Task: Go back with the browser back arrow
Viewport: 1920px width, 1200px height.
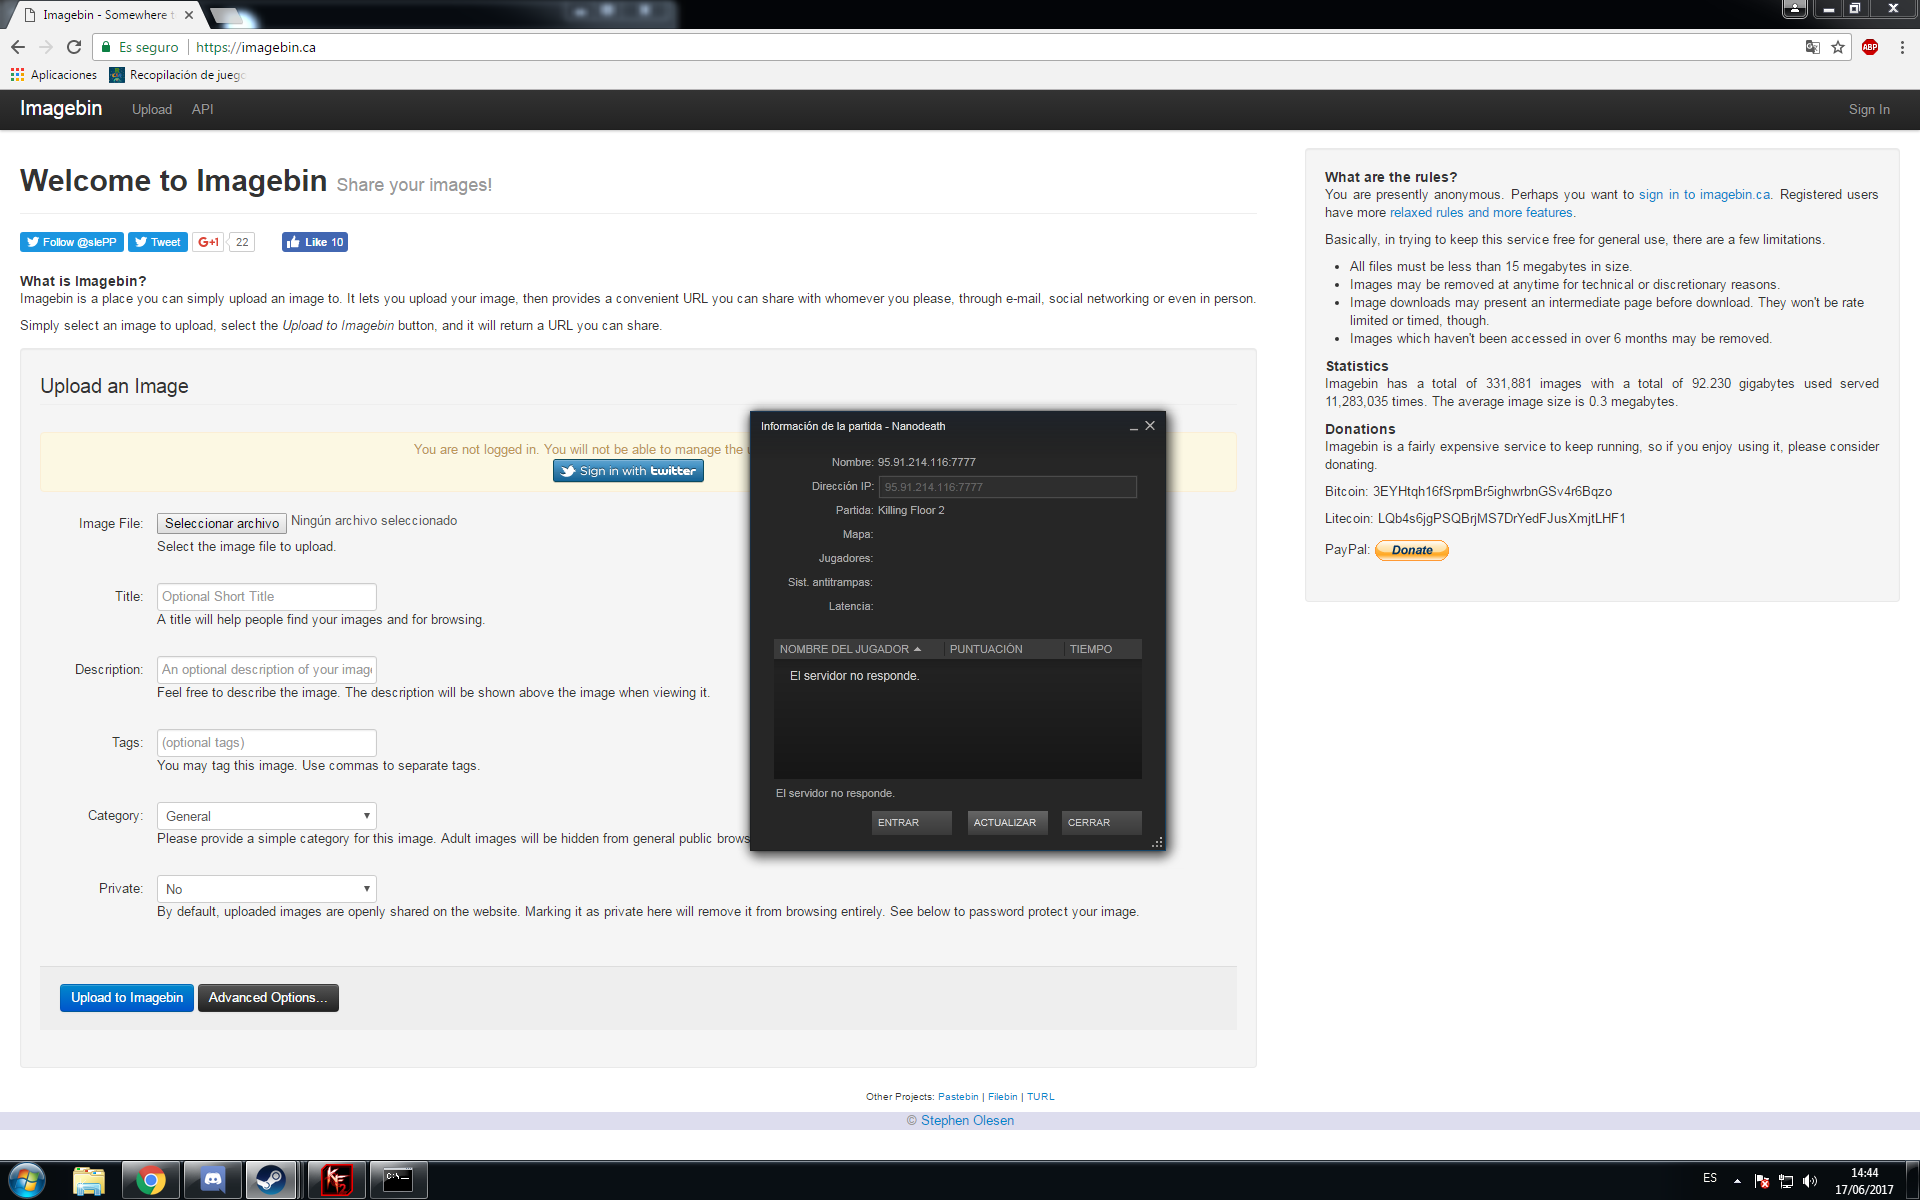Action: [x=18, y=47]
